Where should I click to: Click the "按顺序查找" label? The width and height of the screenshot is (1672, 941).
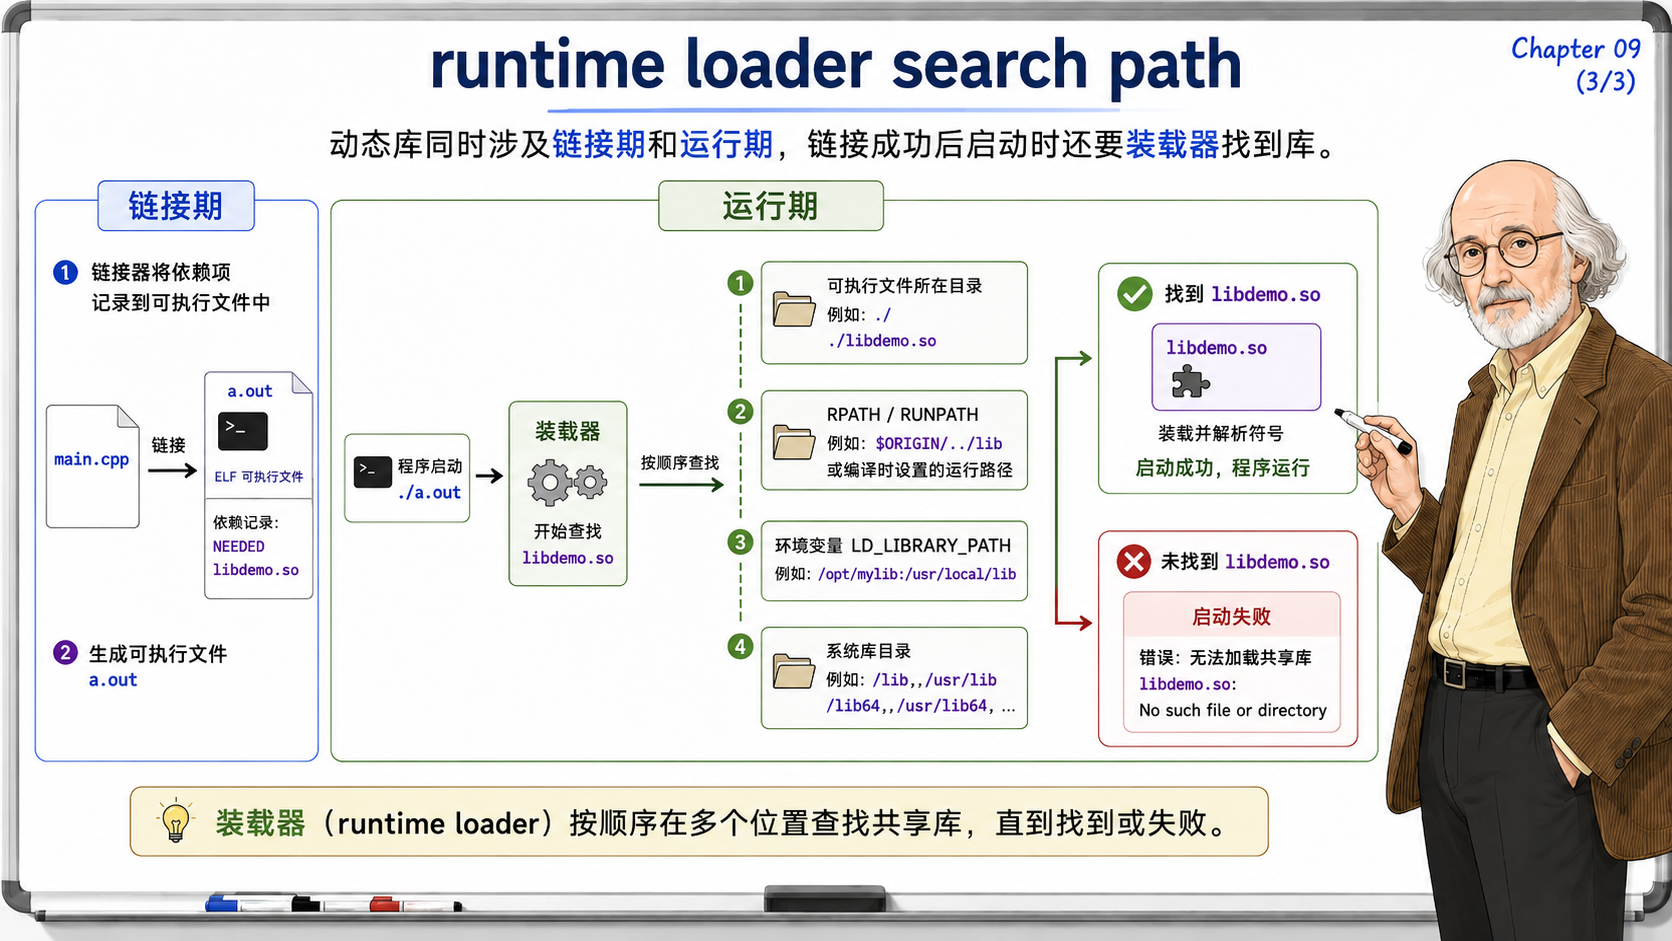(x=680, y=463)
